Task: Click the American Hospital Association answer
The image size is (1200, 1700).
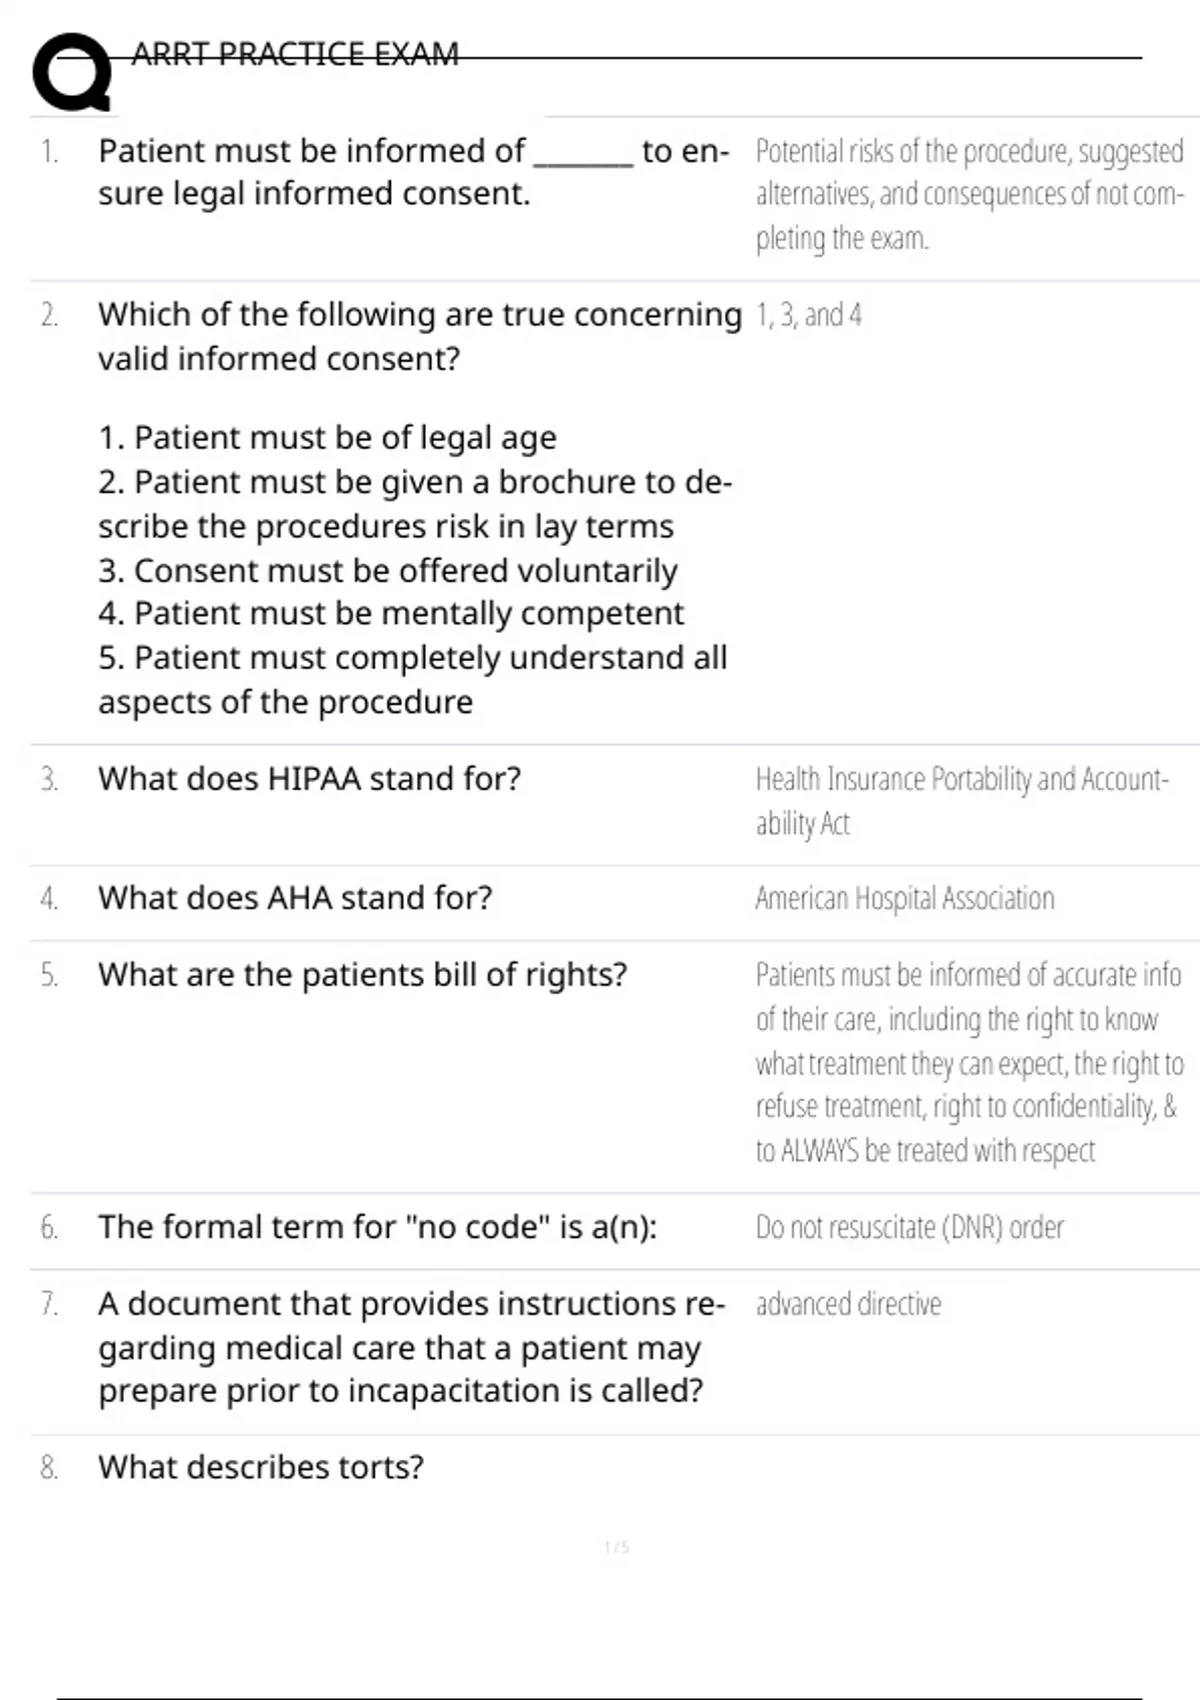Action: [x=904, y=899]
